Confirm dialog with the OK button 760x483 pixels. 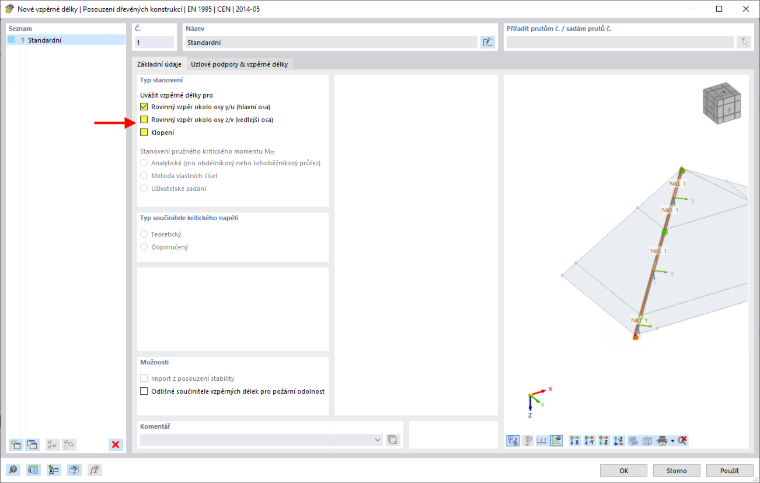(x=623, y=470)
